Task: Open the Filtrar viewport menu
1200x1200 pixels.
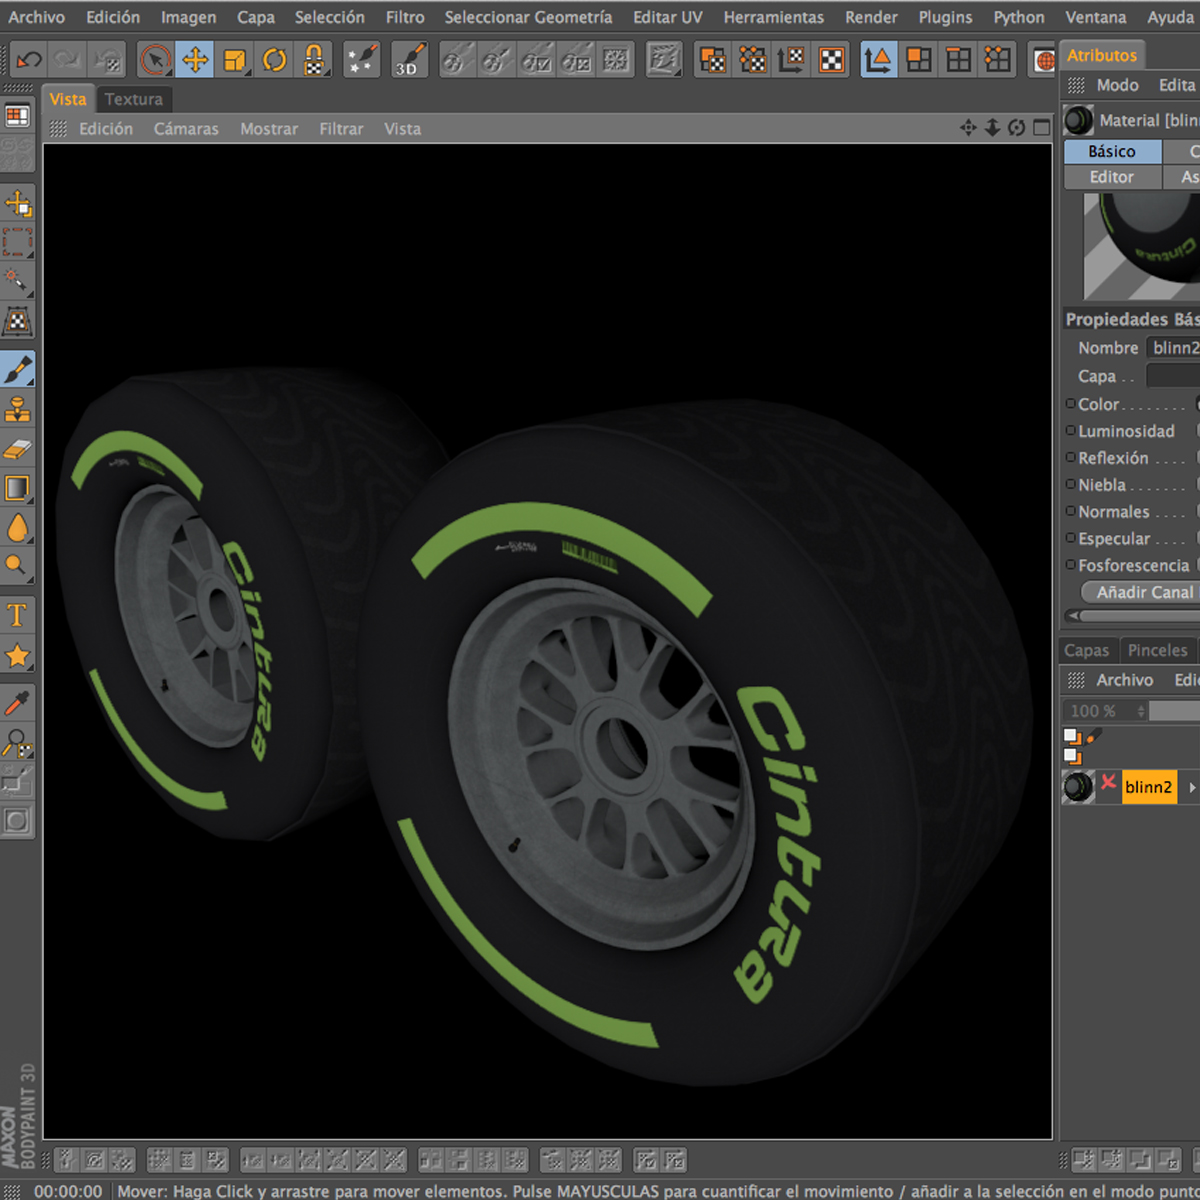Action: (x=341, y=129)
